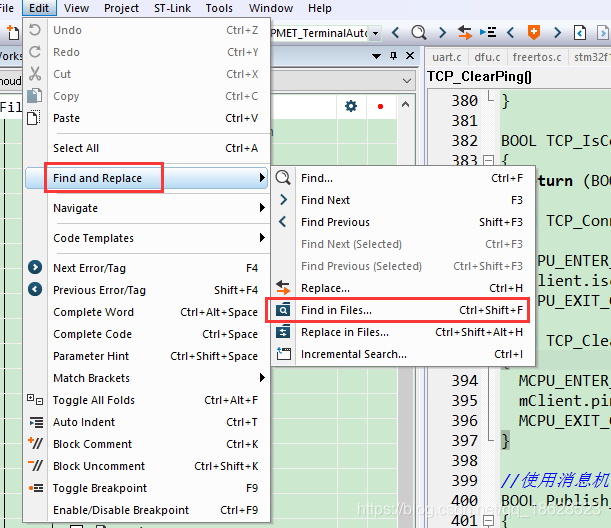The image size is (611, 528).
Task: Collapse code fold at line 383
Action: (x=488, y=160)
